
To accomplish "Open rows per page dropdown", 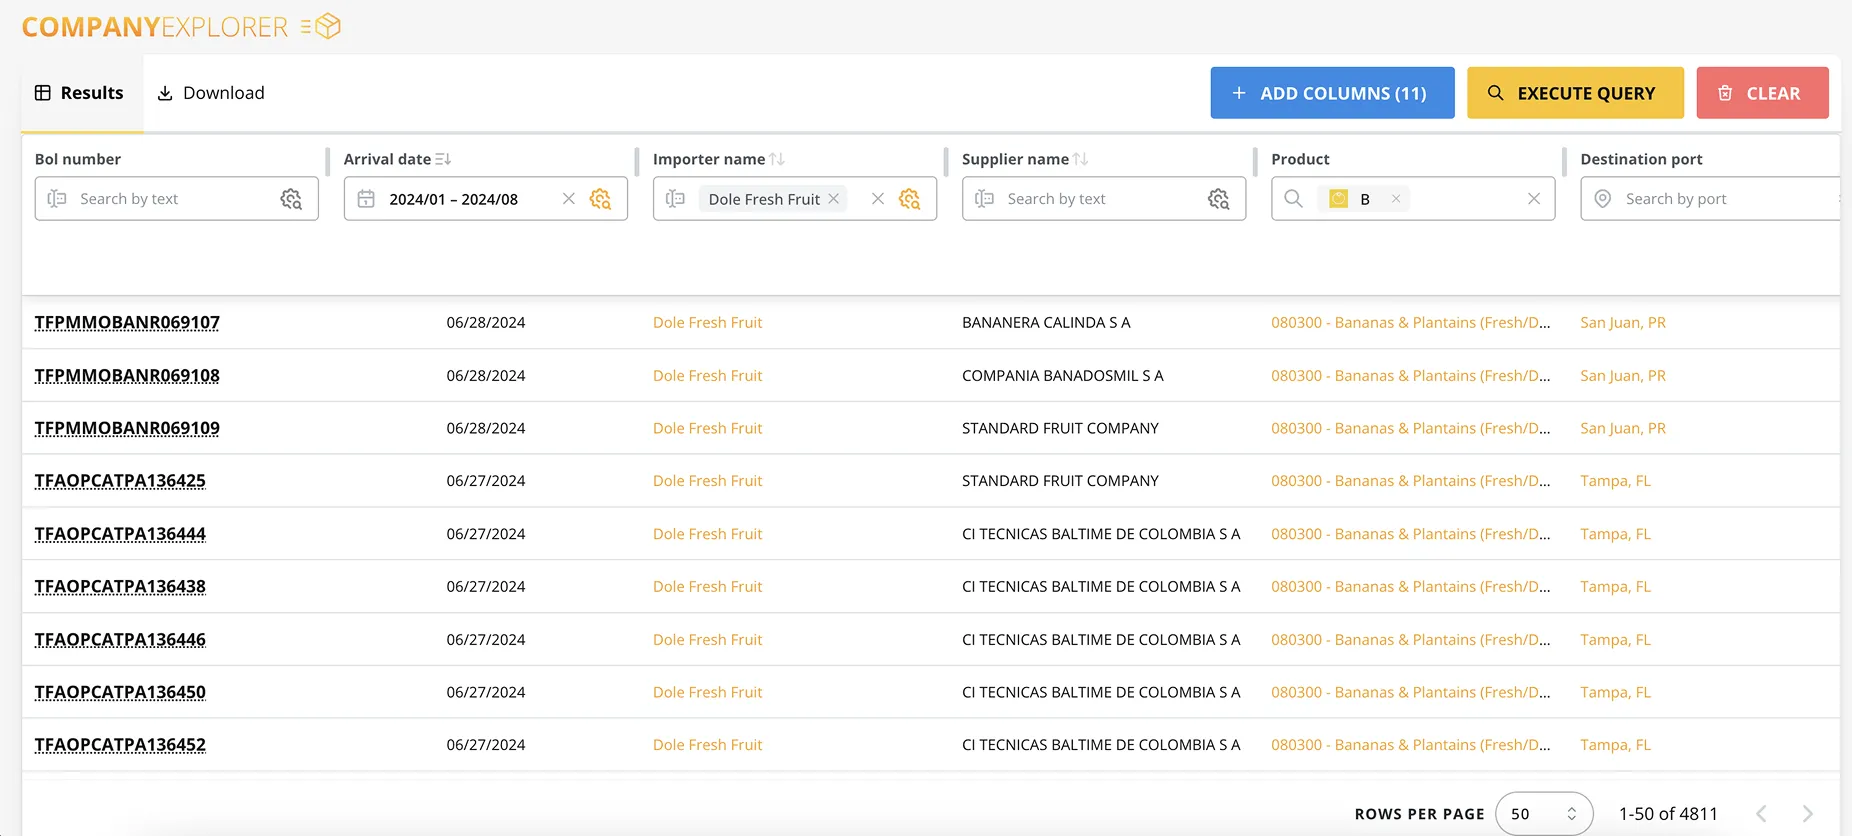I will click(1543, 814).
